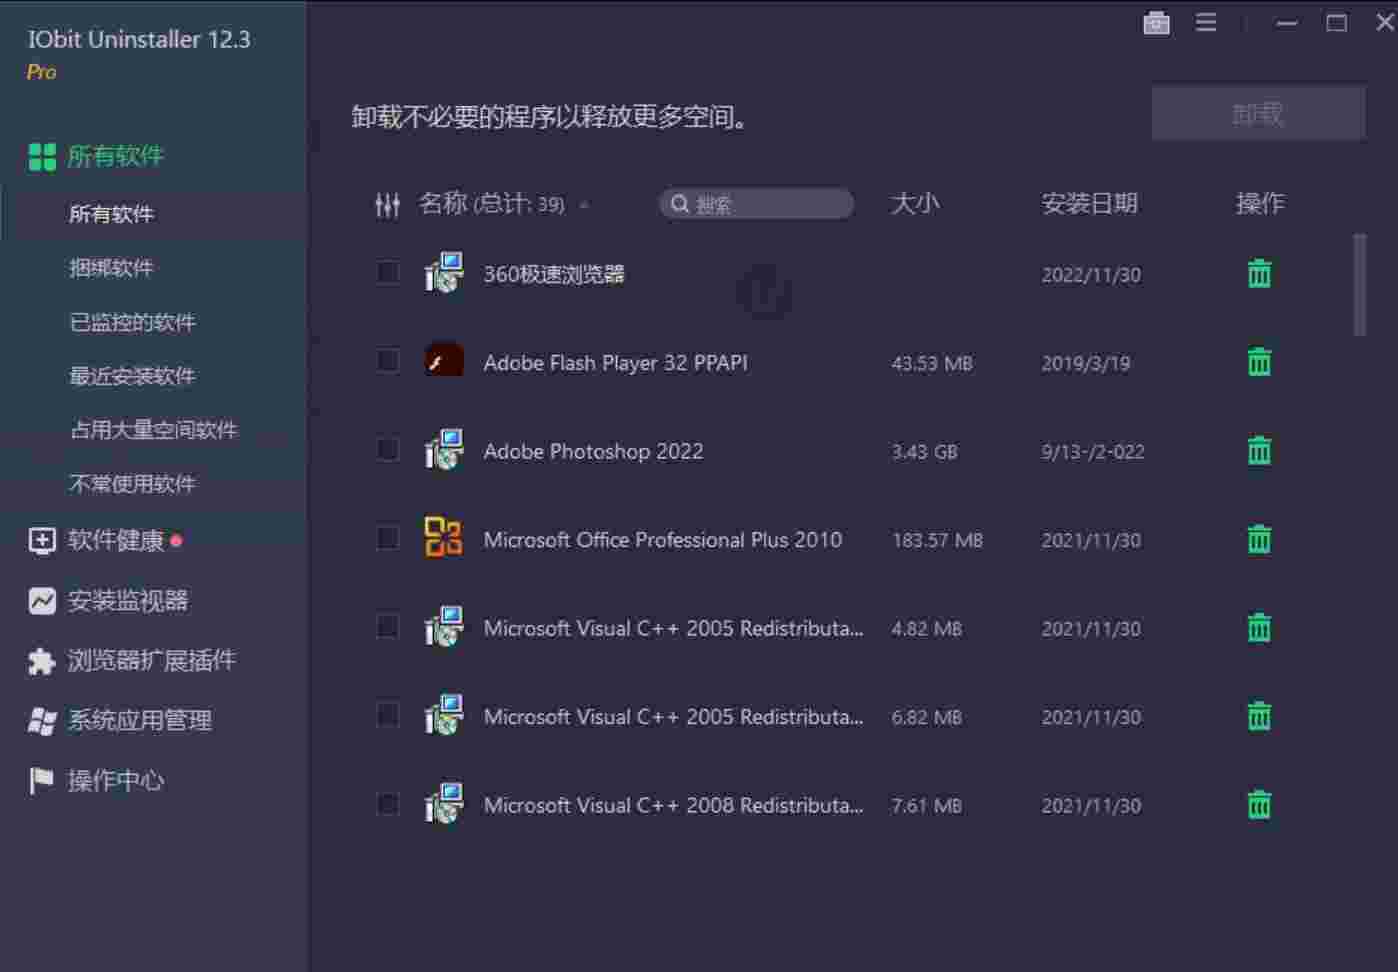Click the 2019/3/19 install date

tap(1085, 364)
